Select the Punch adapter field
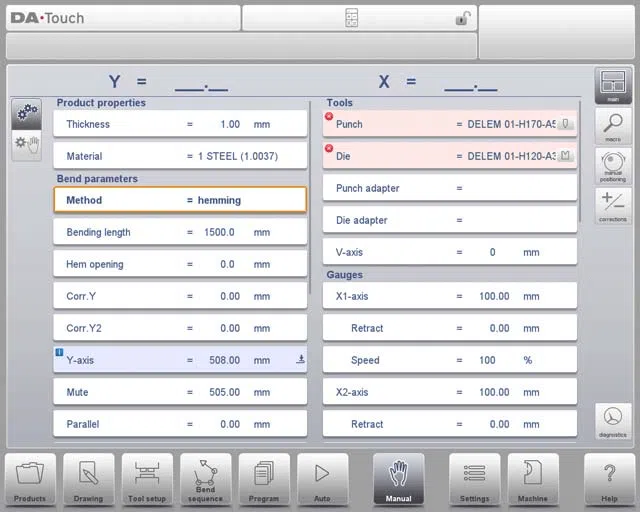The width and height of the screenshot is (640, 512). [450, 188]
